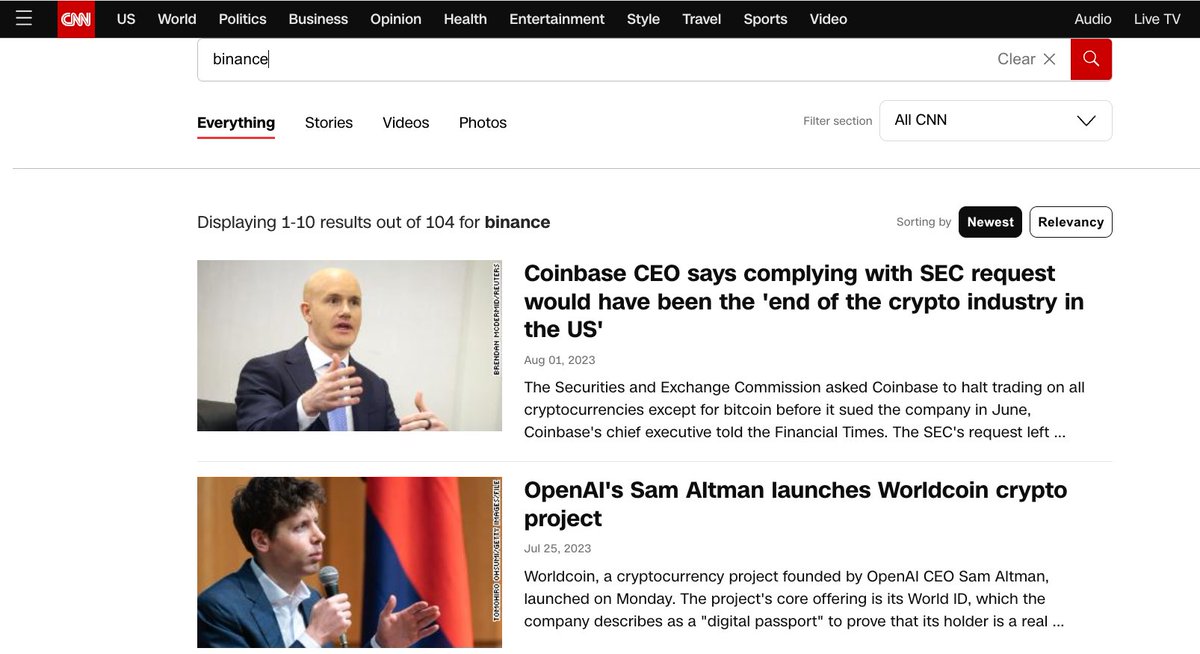Image resolution: width=1200 pixels, height=654 pixels.
Task: Click the Coinbase CEO article thumbnail
Action: tap(349, 346)
